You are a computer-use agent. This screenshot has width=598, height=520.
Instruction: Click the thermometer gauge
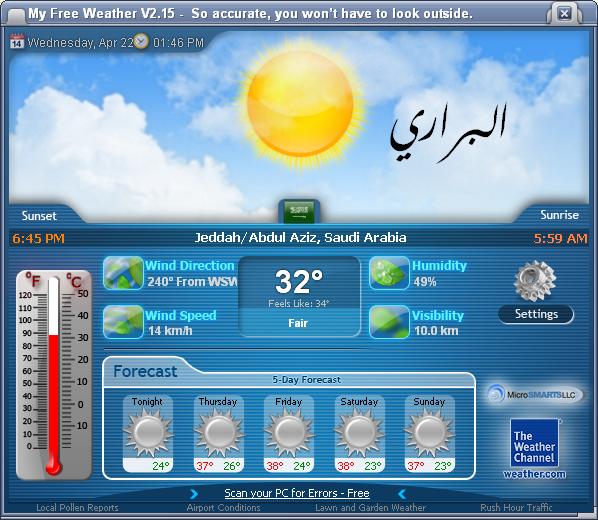pyautogui.click(x=54, y=374)
